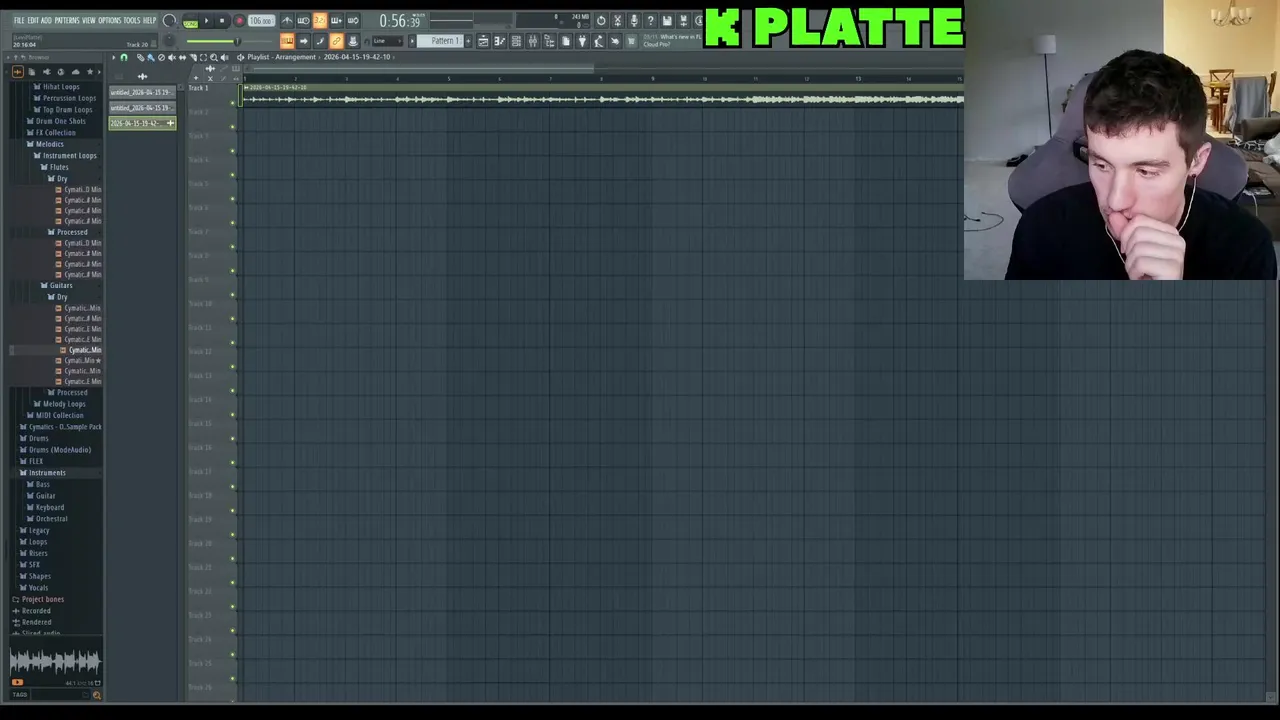Open the ADD menu
The height and width of the screenshot is (720, 1280).
[x=46, y=20]
